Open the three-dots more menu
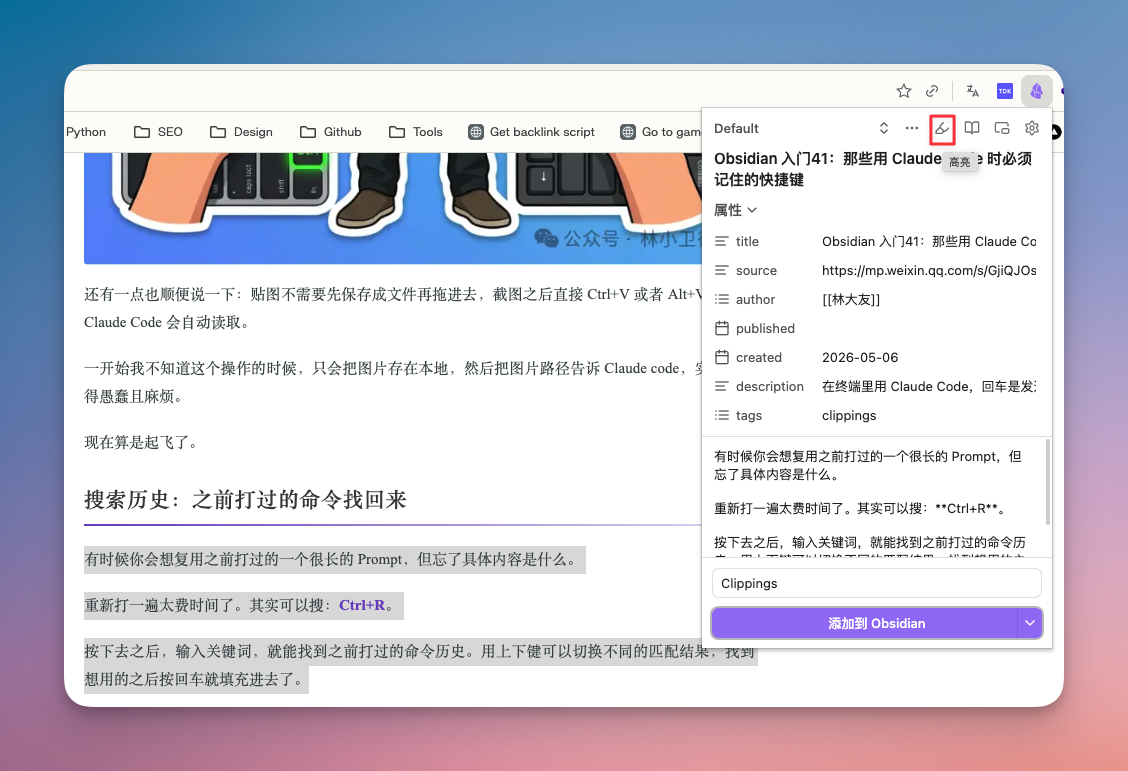The width and height of the screenshot is (1128, 771). coord(911,128)
